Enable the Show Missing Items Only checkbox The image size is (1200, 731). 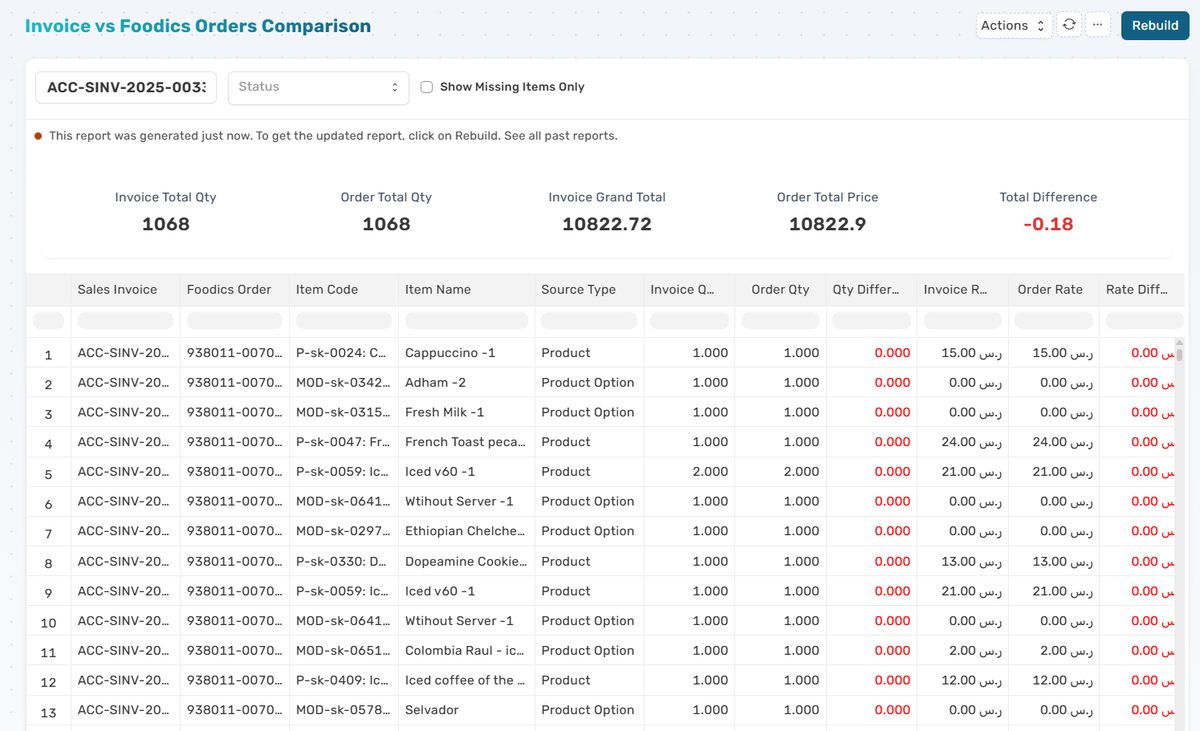coord(427,86)
